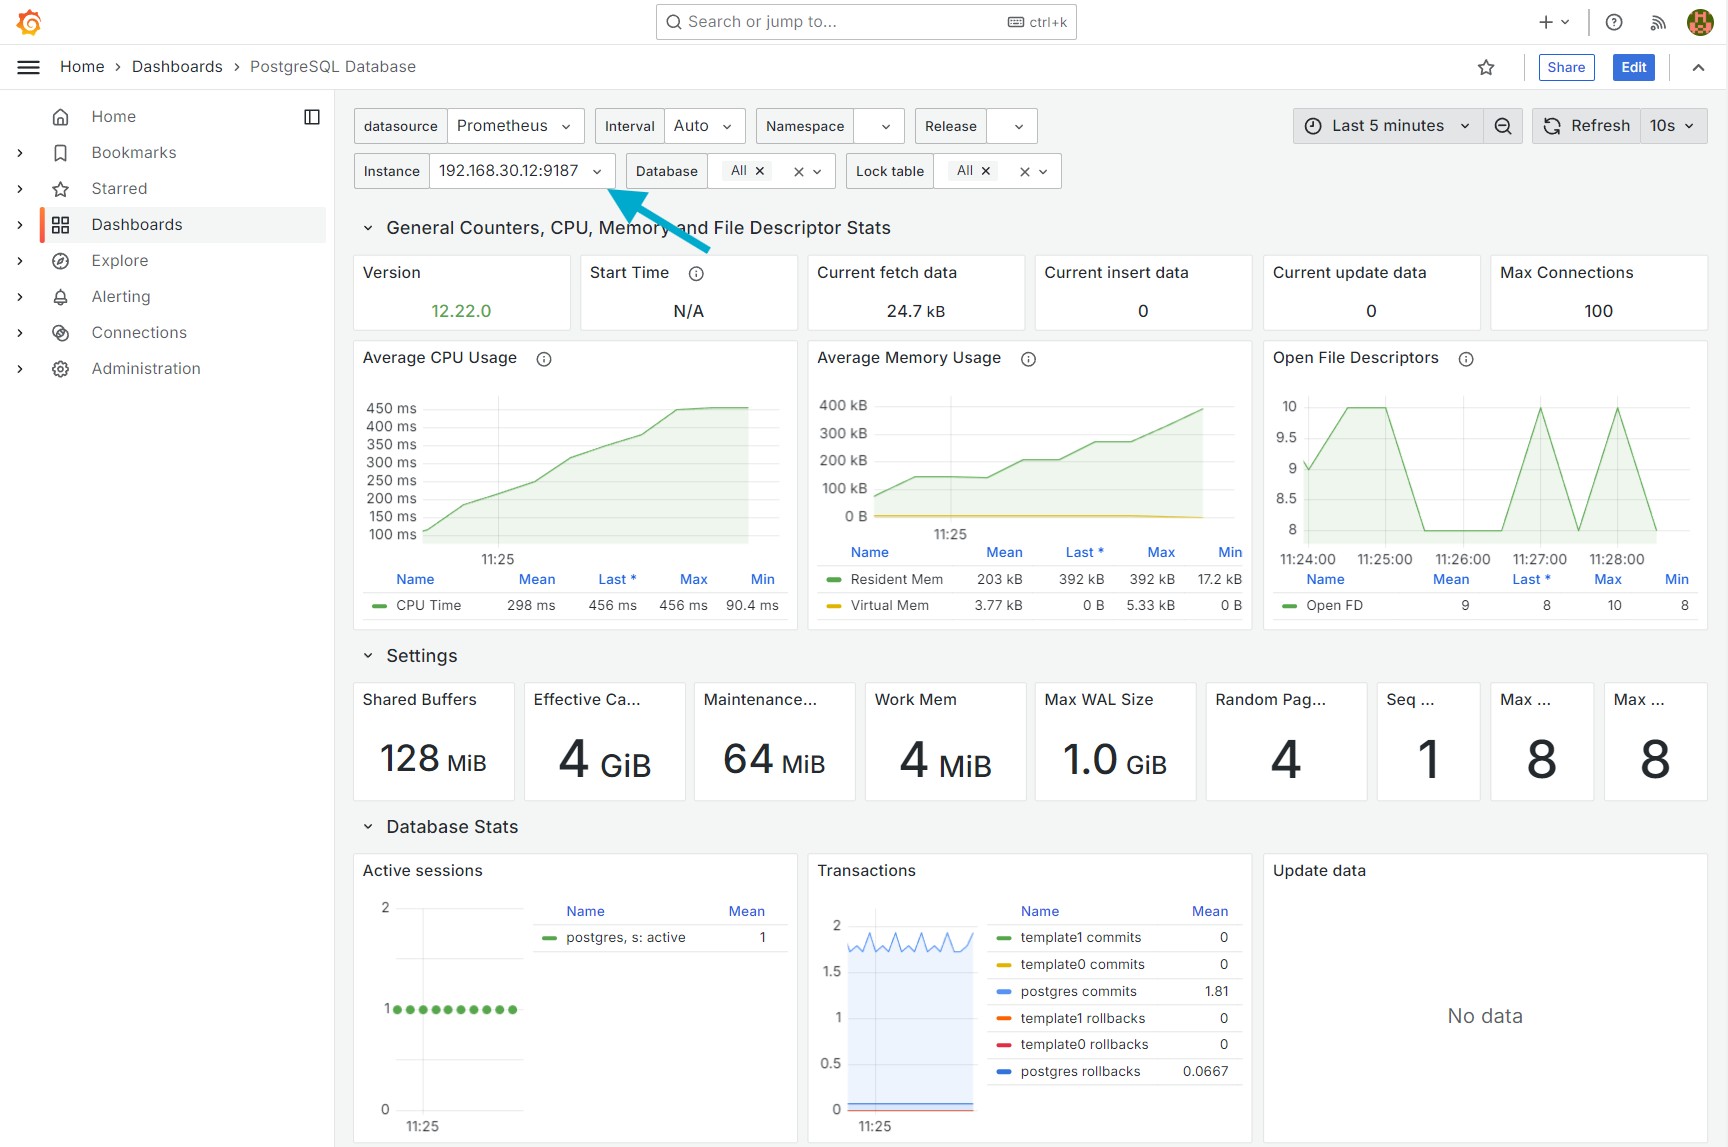This screenshot has height=1147, width=1728.
Task: Click the Edit dashboard button
Action: tap(1633, 67)
